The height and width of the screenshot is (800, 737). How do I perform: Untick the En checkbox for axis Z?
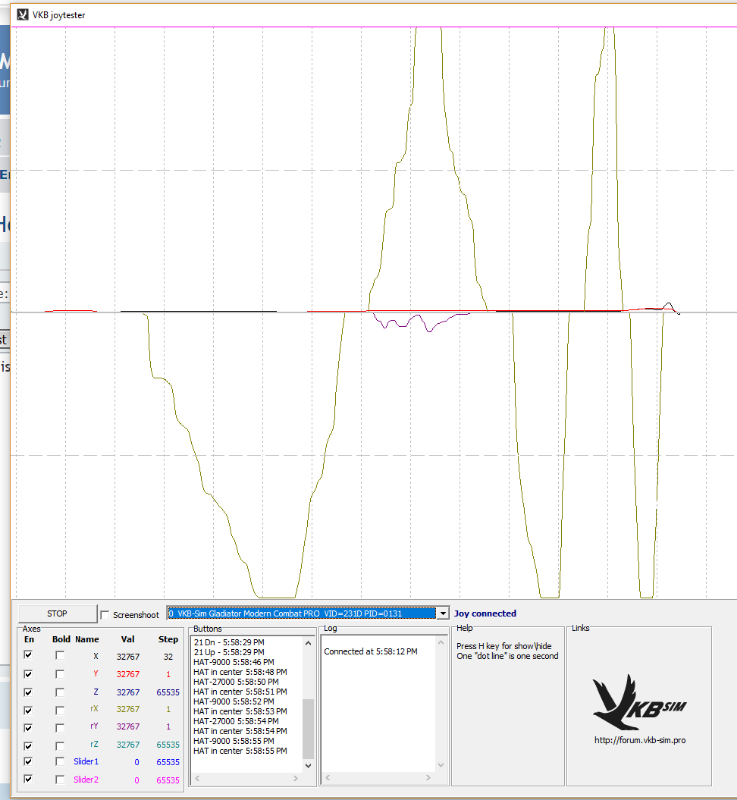click(x=28, y=692)
